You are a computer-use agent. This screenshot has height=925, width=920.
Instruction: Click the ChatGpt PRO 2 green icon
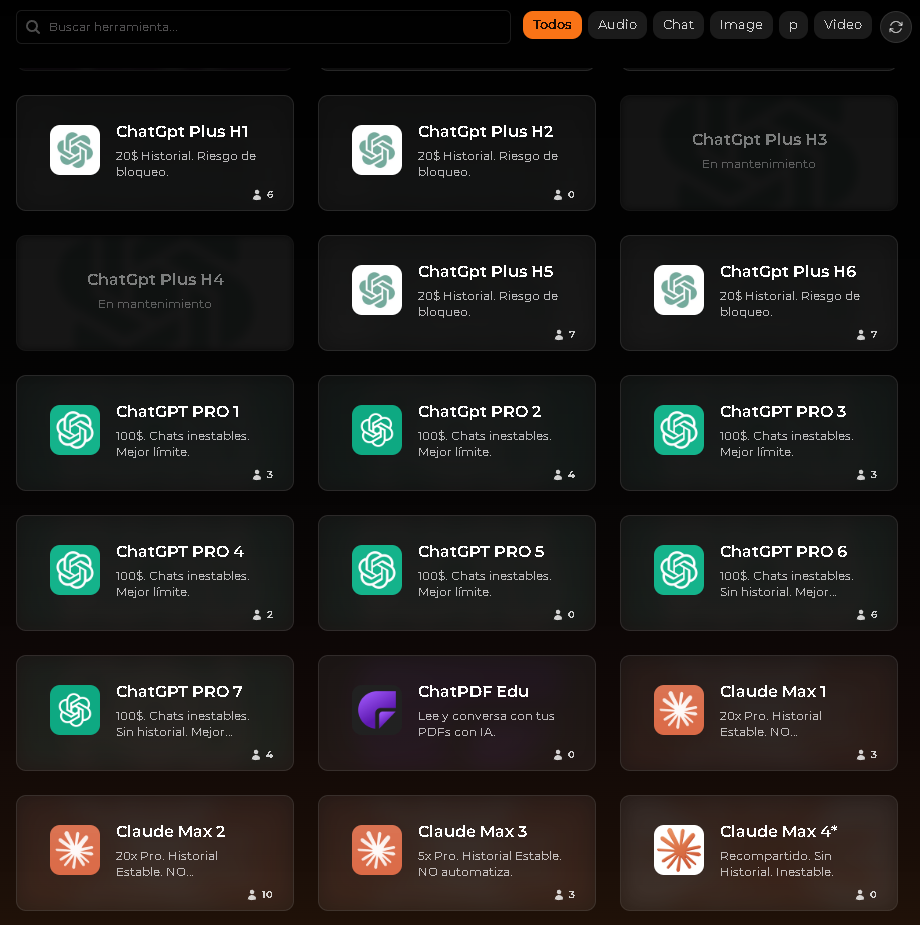point(377,430)
